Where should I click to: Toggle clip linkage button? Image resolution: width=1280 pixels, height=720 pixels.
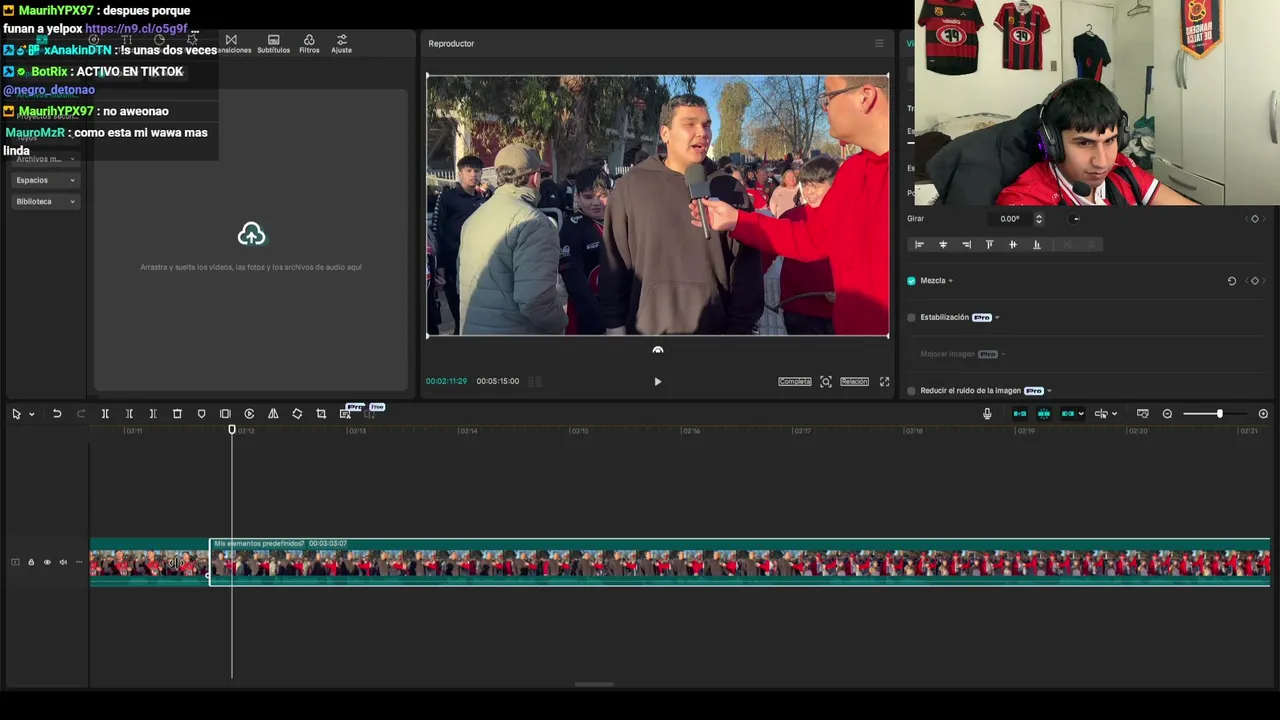(1068, 414)
